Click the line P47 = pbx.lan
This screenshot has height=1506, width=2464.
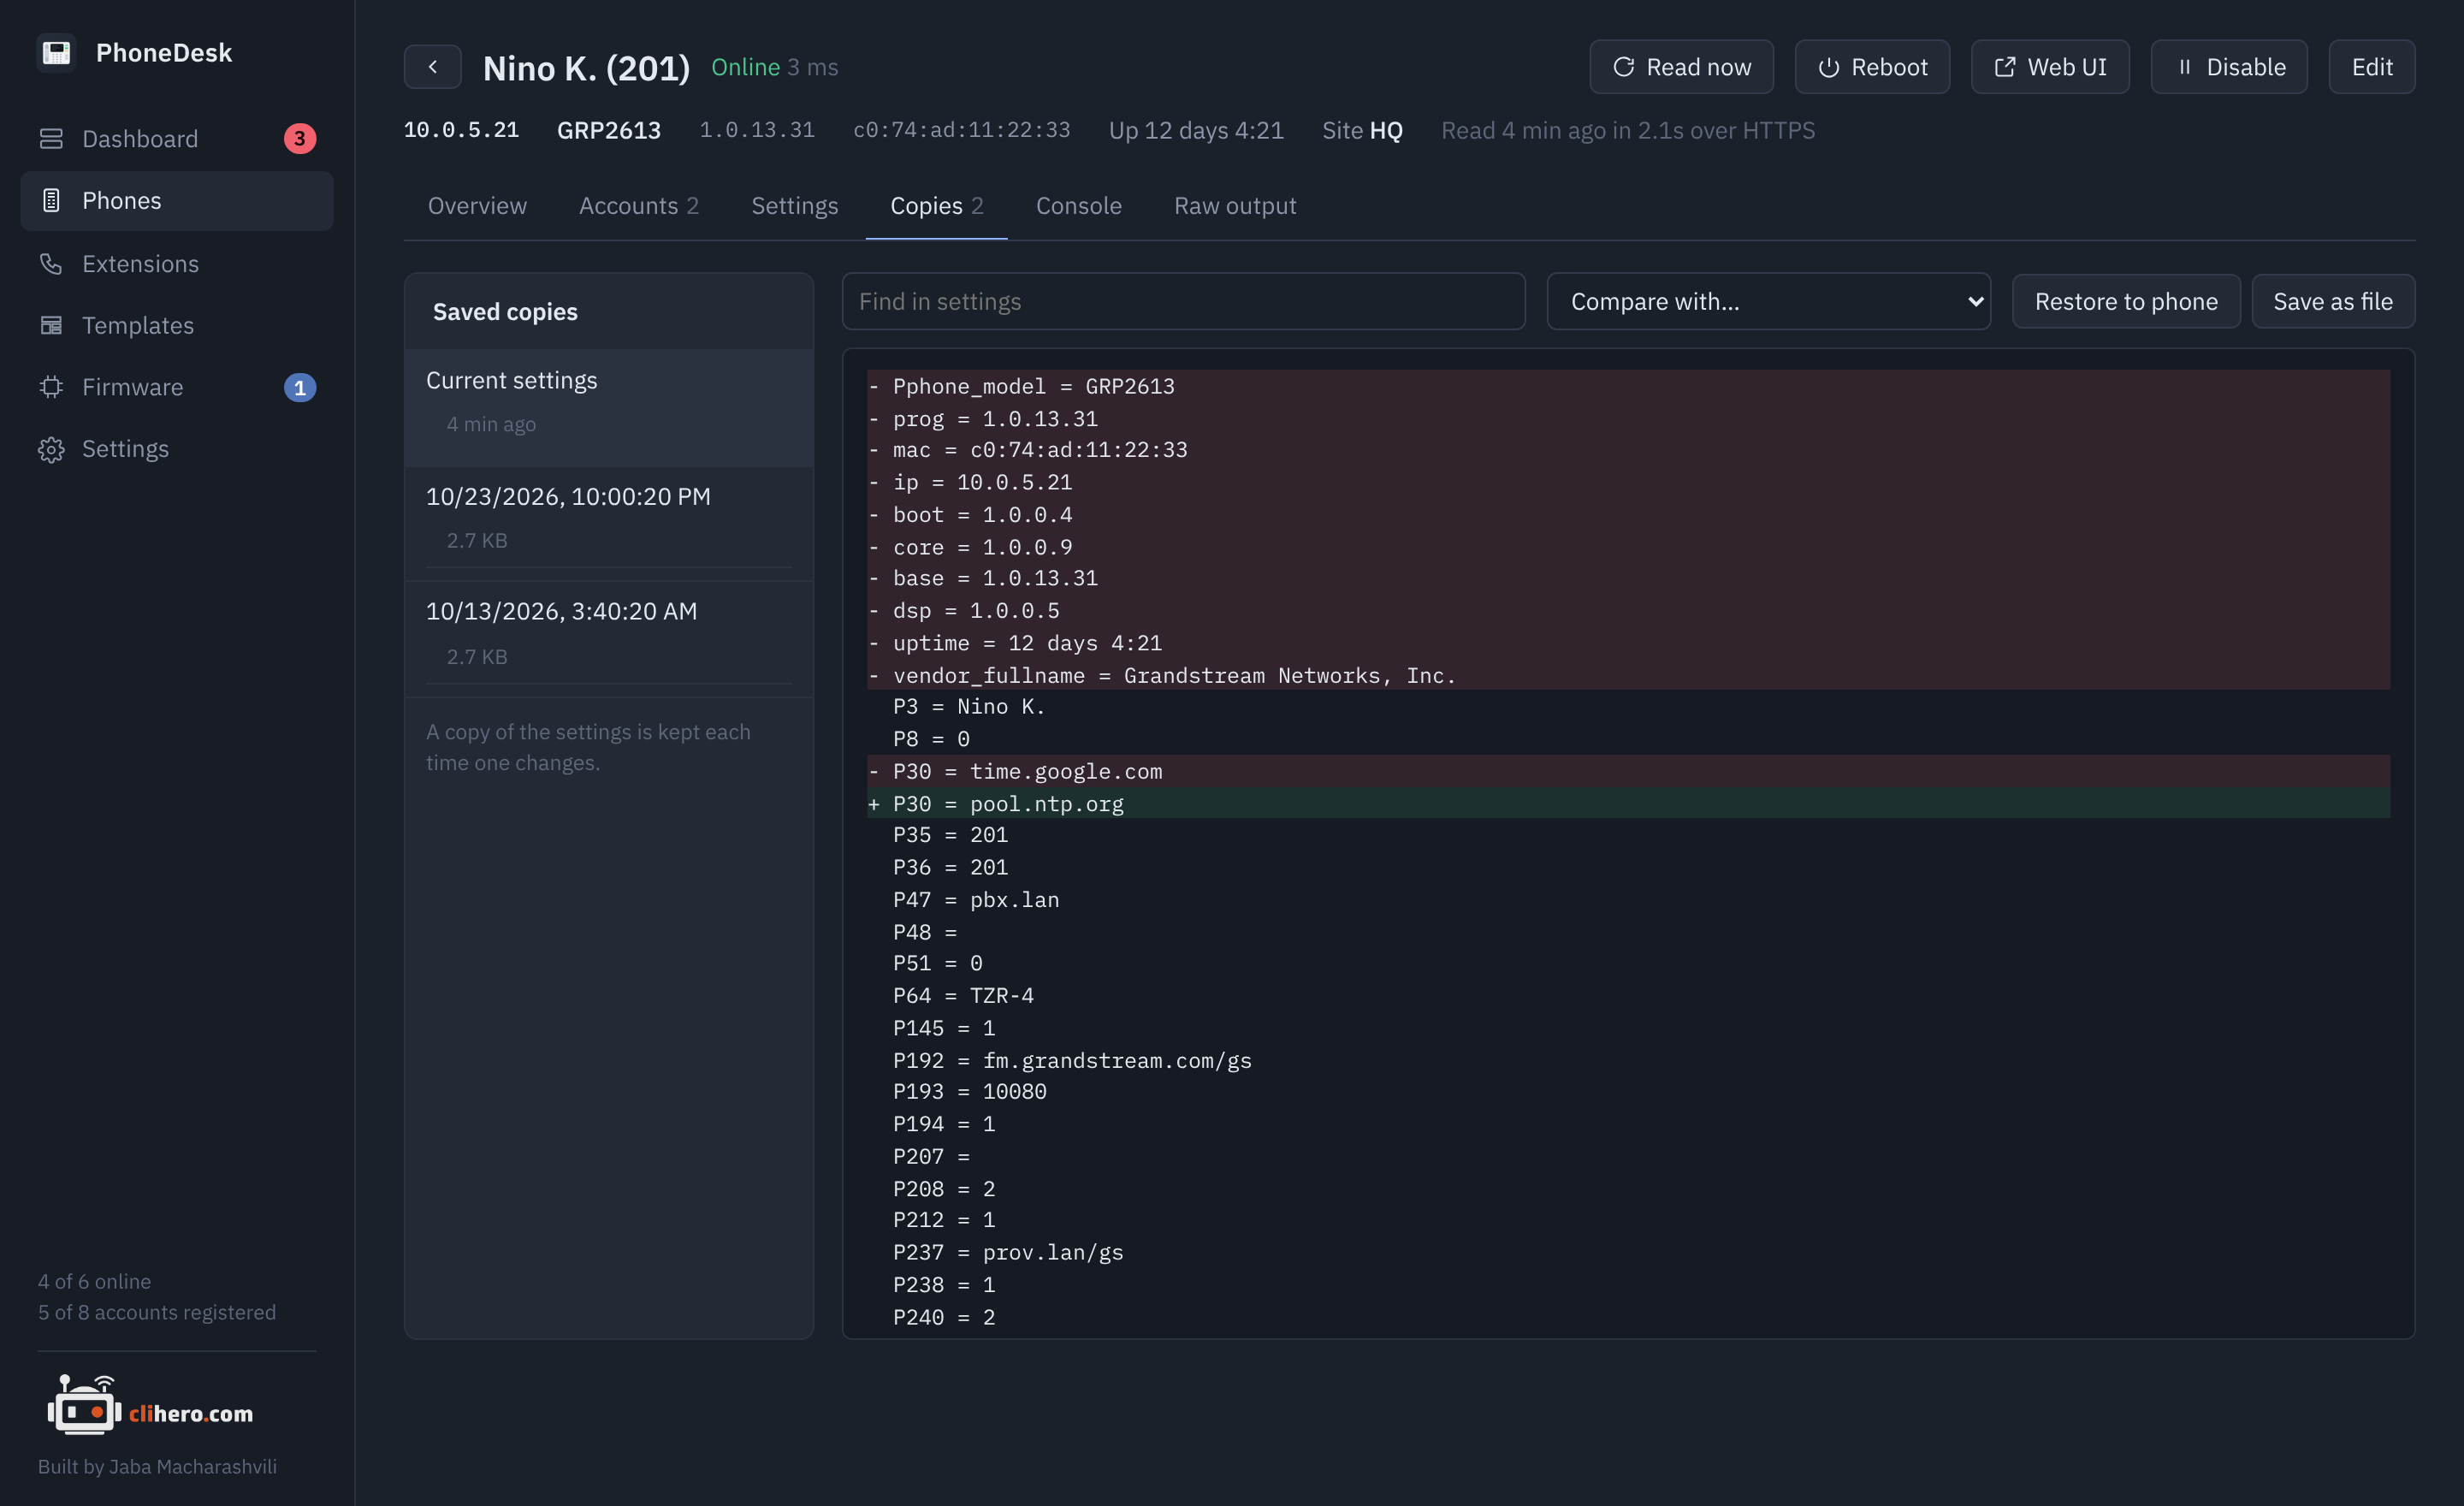click(1628, 899)
